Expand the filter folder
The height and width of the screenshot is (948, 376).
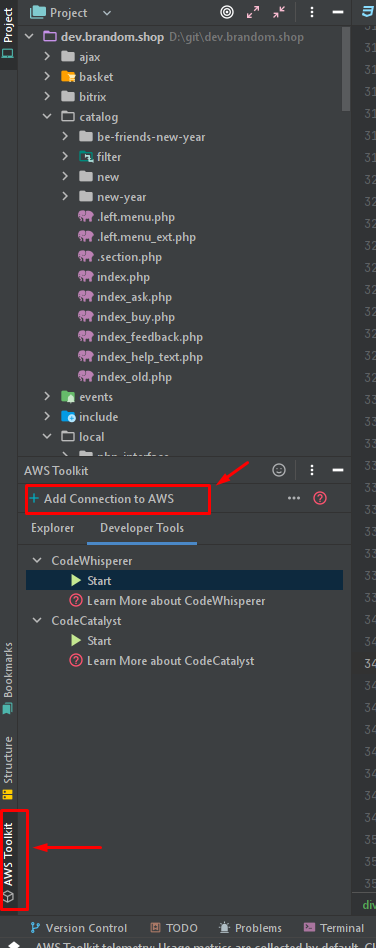65,157
